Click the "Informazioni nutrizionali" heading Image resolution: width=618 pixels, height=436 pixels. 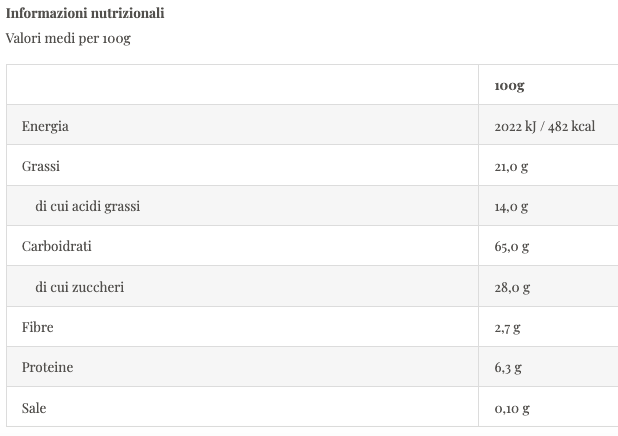tap(86, 14)
